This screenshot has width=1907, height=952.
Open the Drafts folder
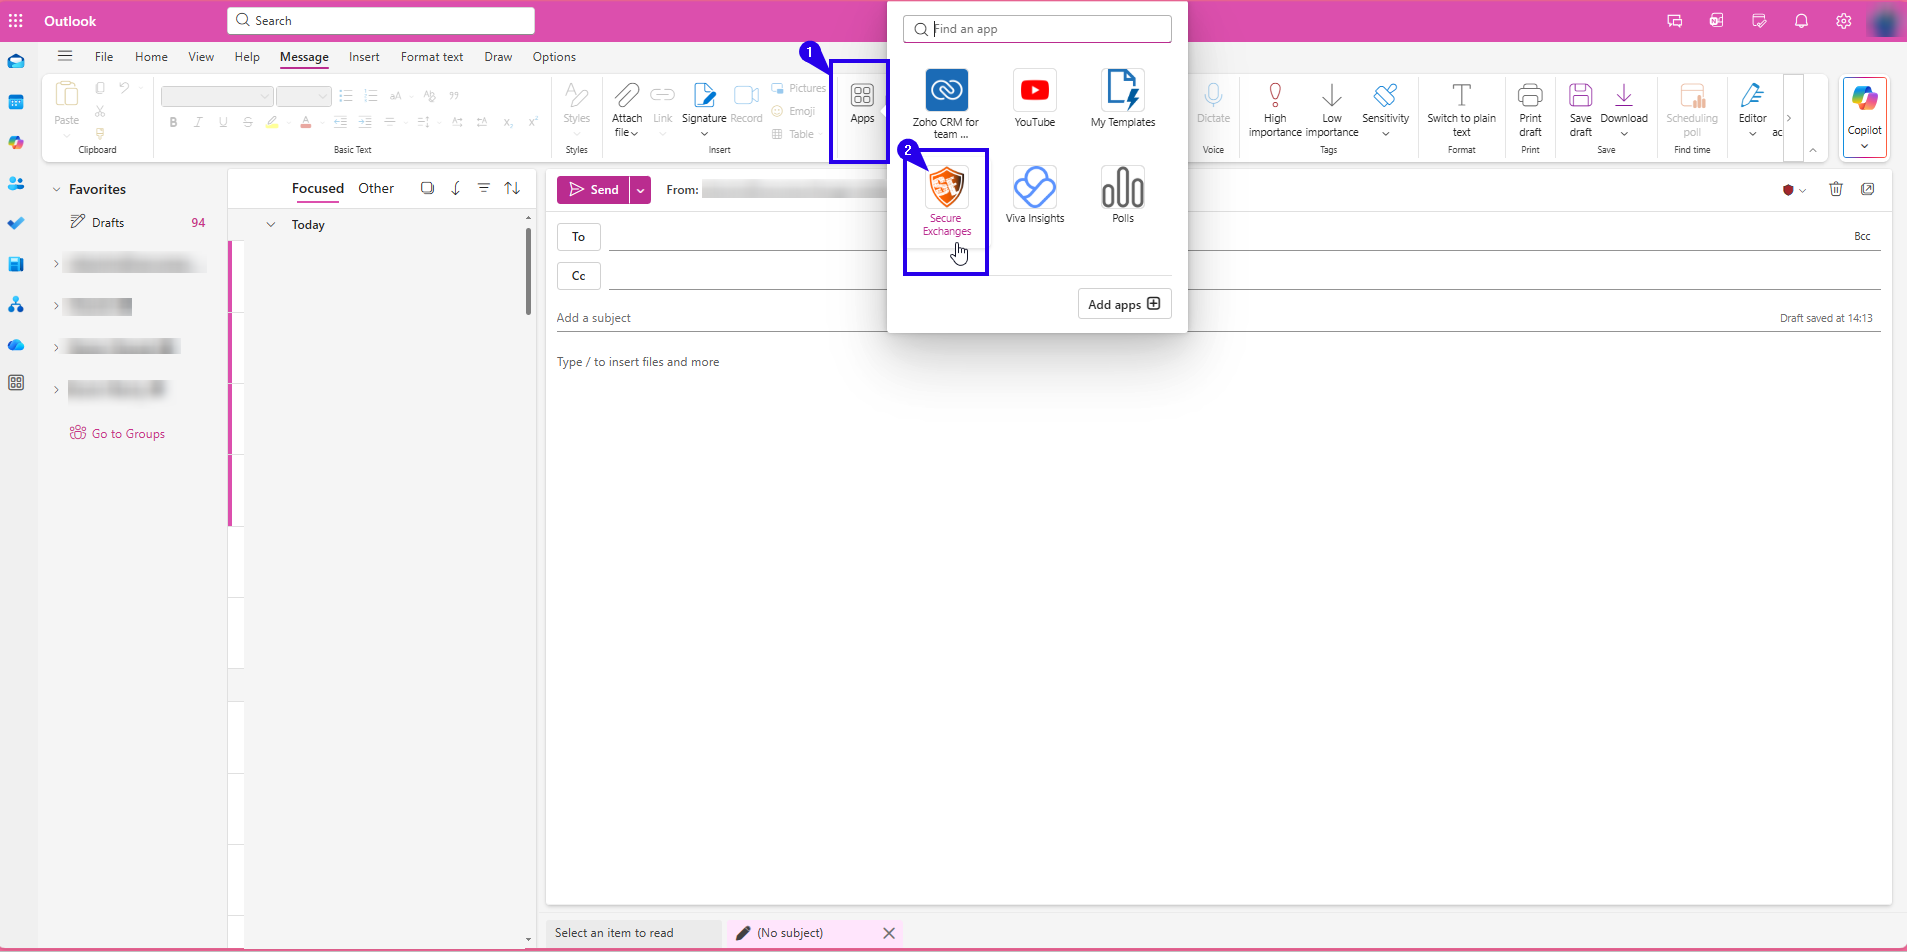[x=108, y=223]
